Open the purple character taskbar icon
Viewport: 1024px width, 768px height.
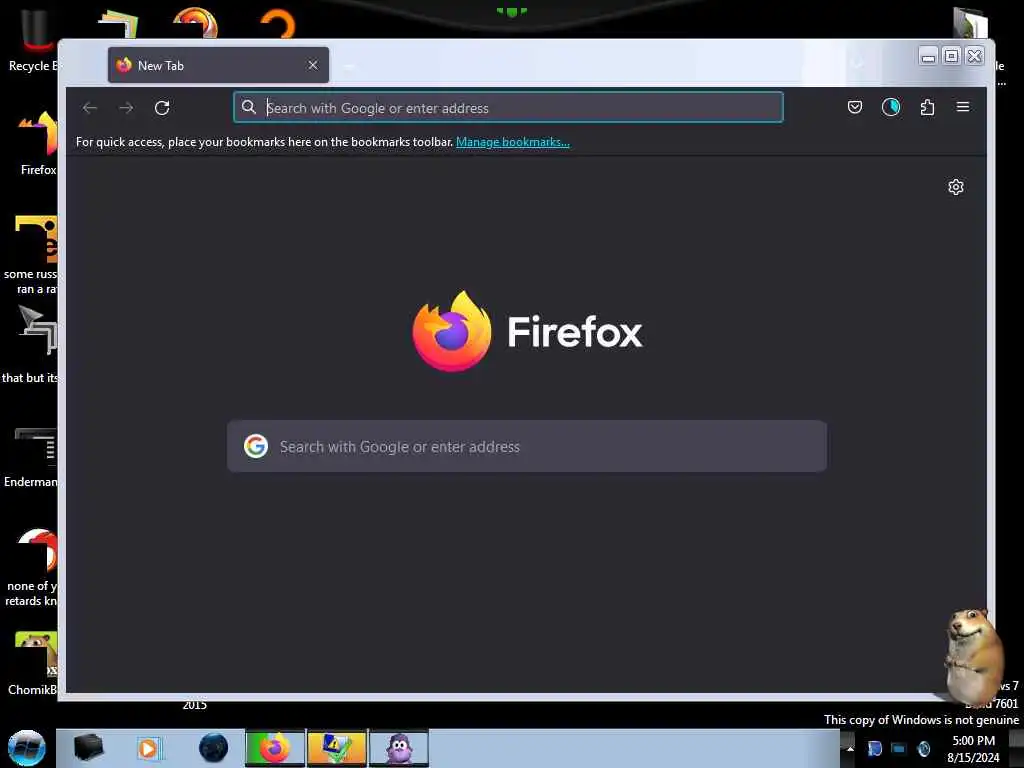pos(399,748)
